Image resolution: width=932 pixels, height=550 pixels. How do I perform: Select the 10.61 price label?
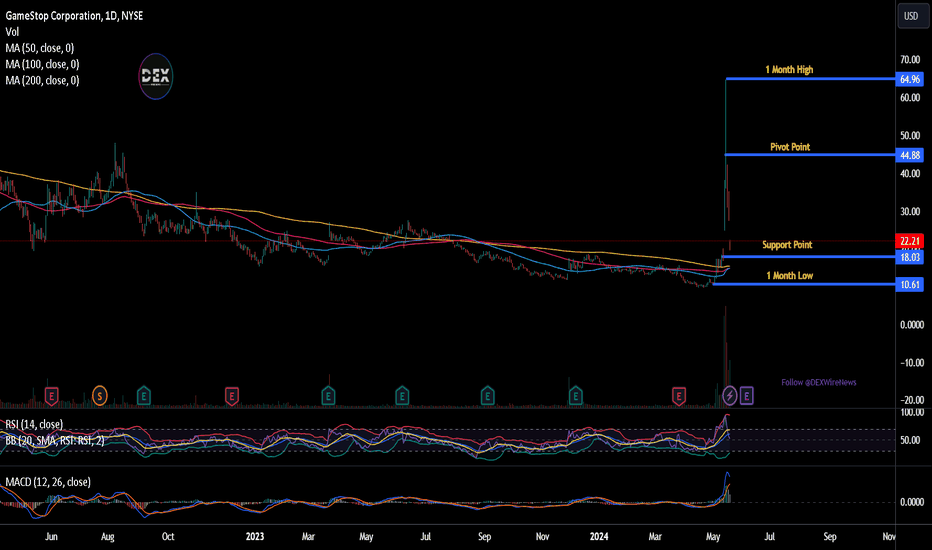click(909, 284)
